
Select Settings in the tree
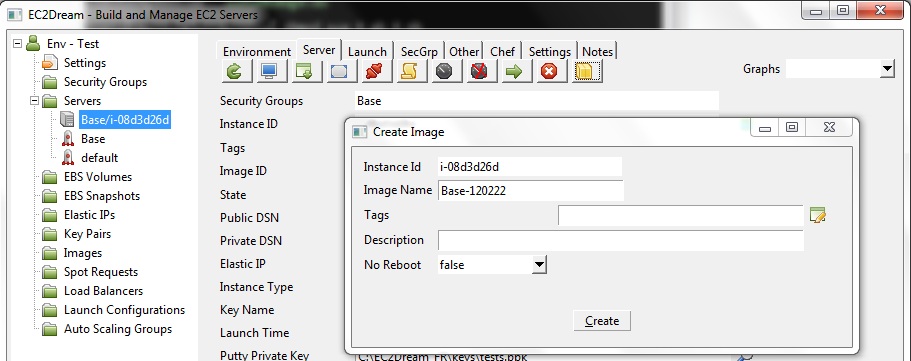85,63
